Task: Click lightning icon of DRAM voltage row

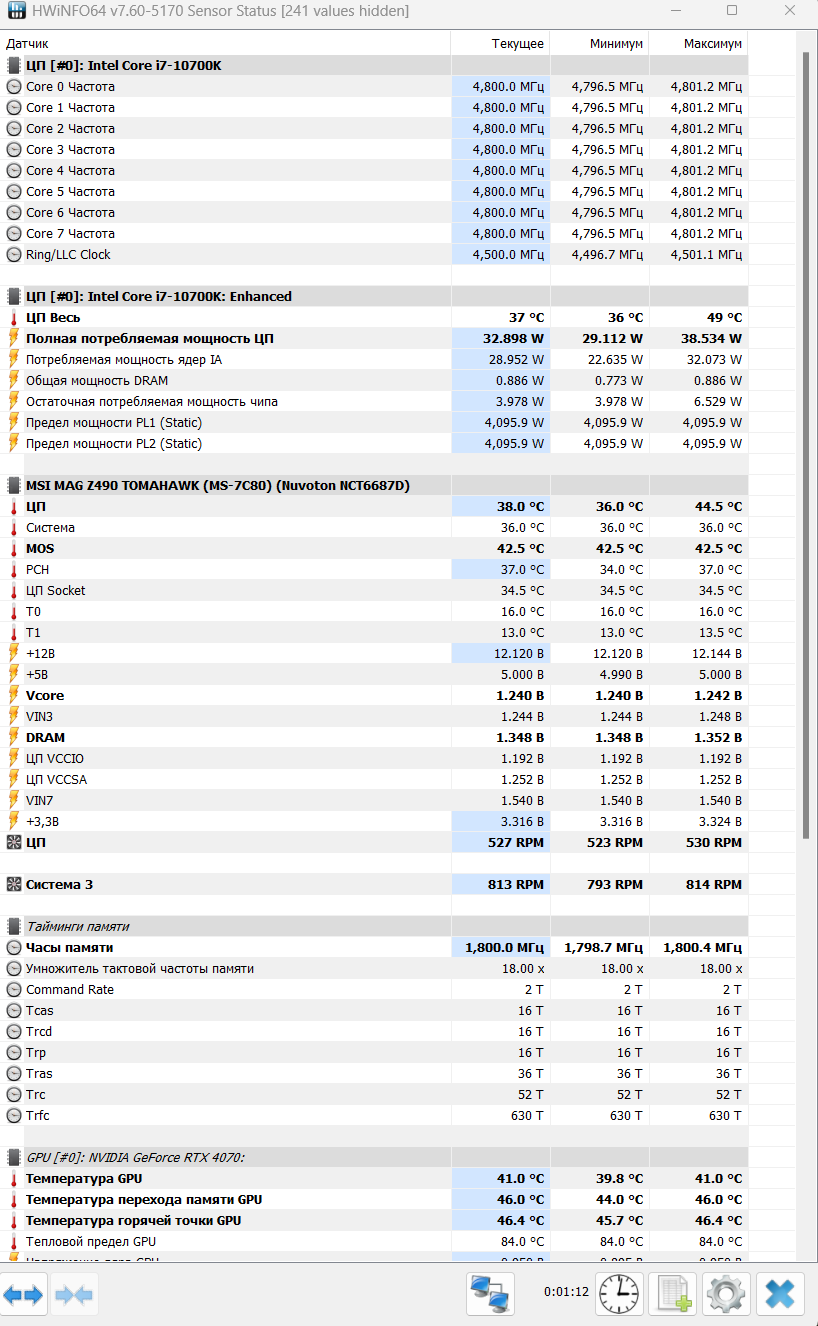Action: coord(14,737)
